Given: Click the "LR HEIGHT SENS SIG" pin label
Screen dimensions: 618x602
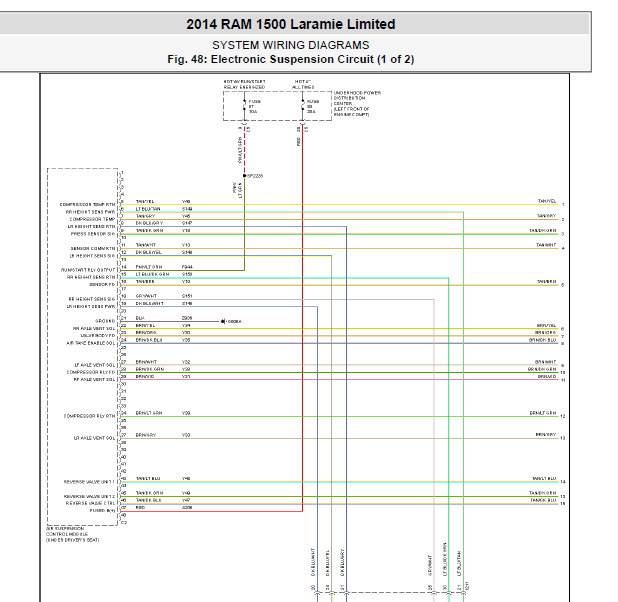Looking at the screenshot, I should click(x=93, y=256).
